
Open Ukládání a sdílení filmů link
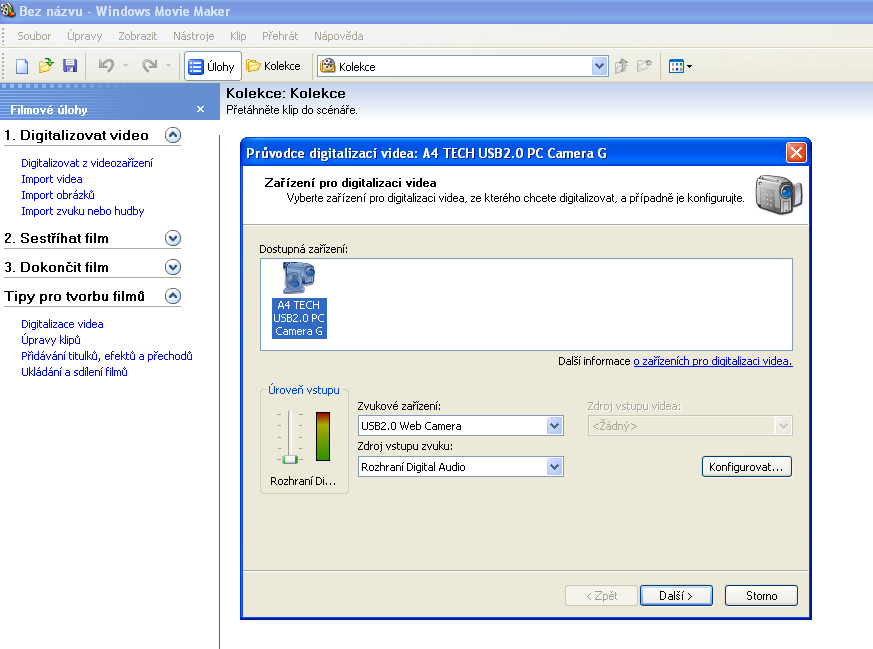(x=74, y=372)
